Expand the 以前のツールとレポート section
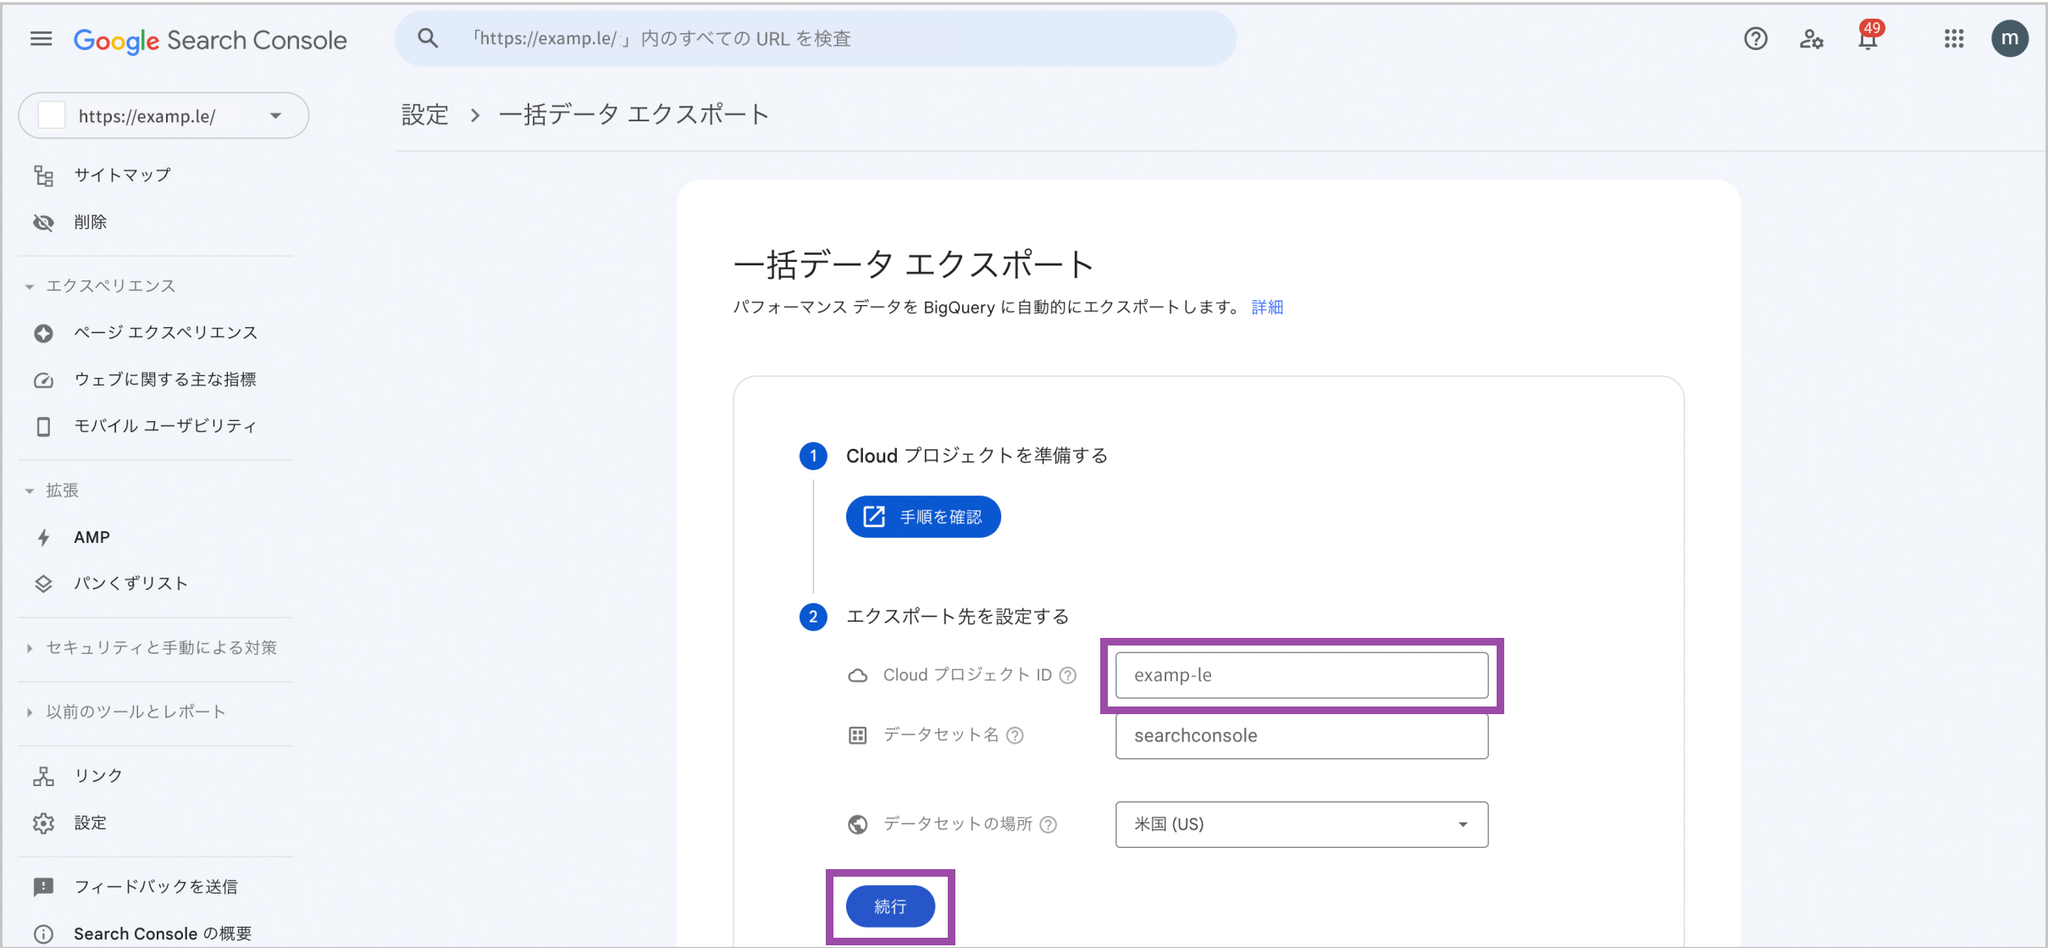2048x948 pixels. tap(30, 712)
